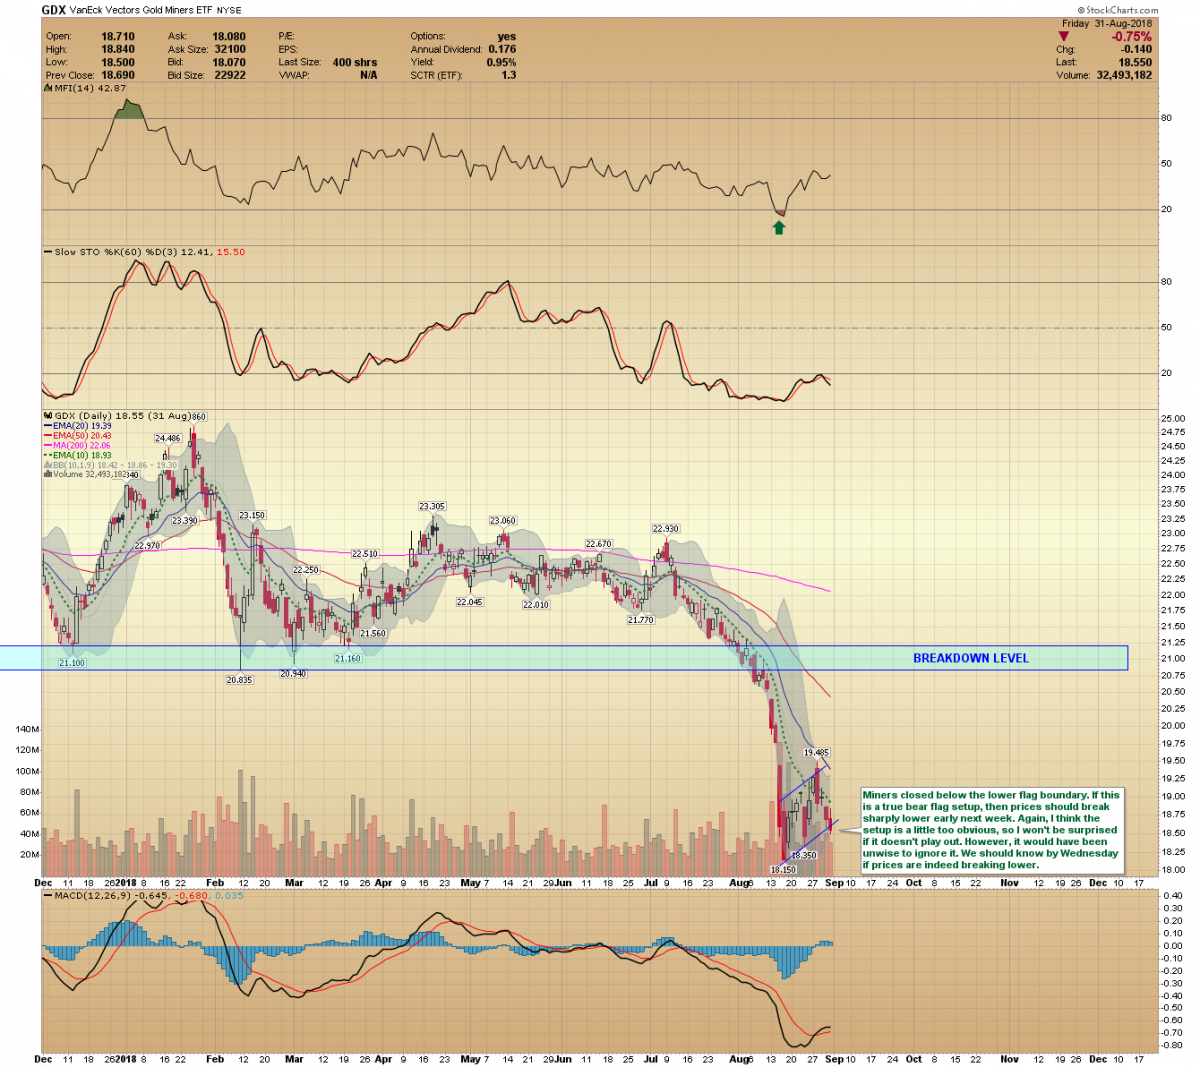This screenshot has height=1067, width=1200.
Task: Click the Volume bar icon in legend
Action: pyautogui.click(x=46, y=474)
